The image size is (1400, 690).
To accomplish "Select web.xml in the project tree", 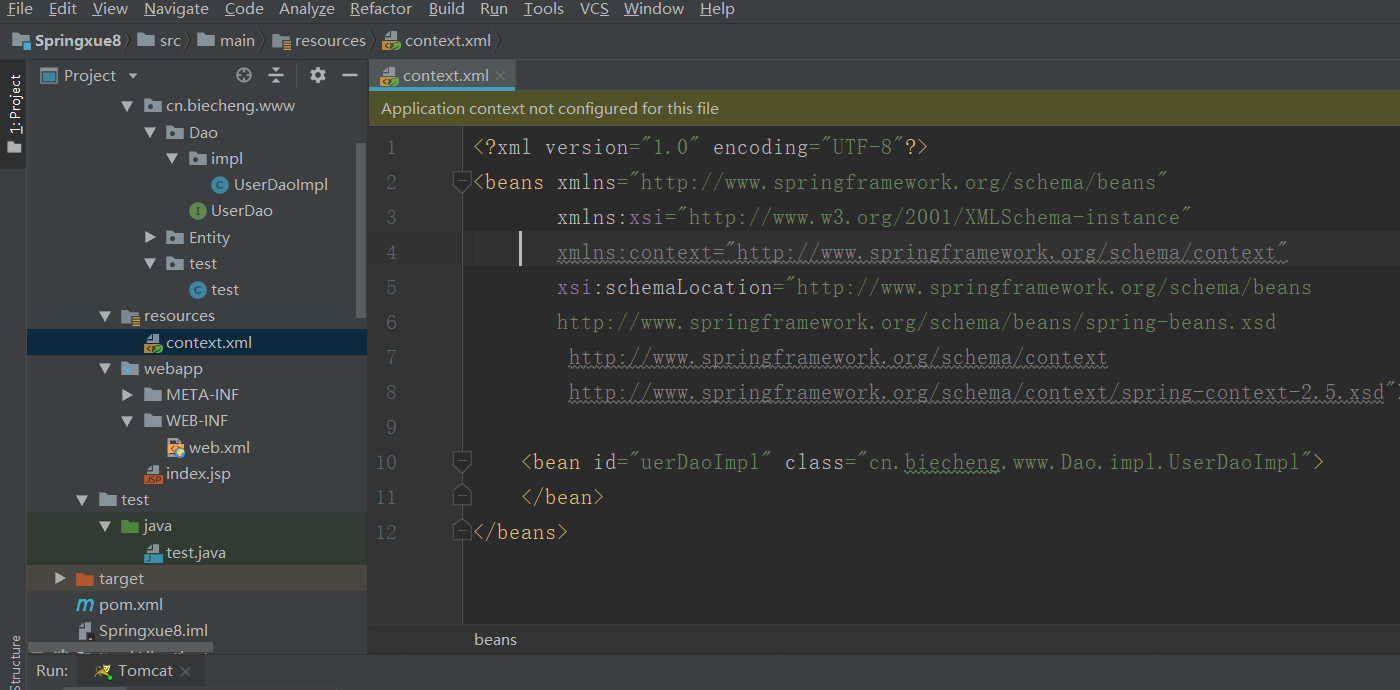I will click(x=219, y=448).
